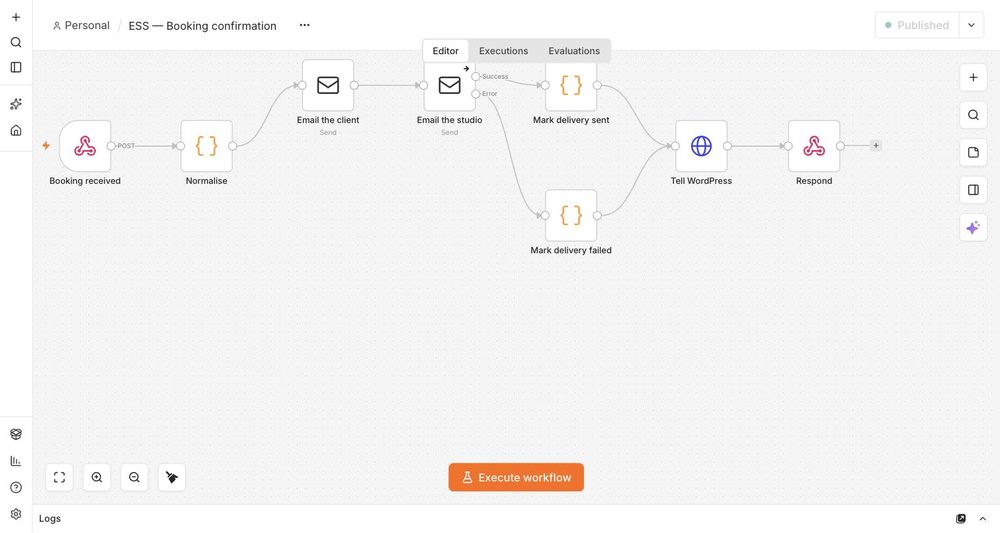
Task: Tidy up workflow with the broom icon
Action: 172,478
